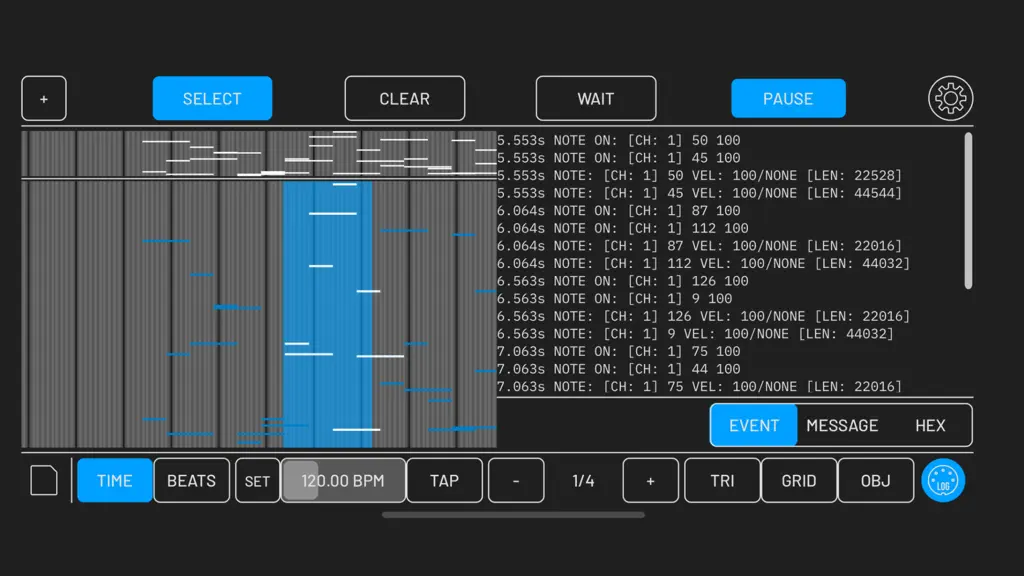Toggle the SELECT mode button

[x=212, y=99]
